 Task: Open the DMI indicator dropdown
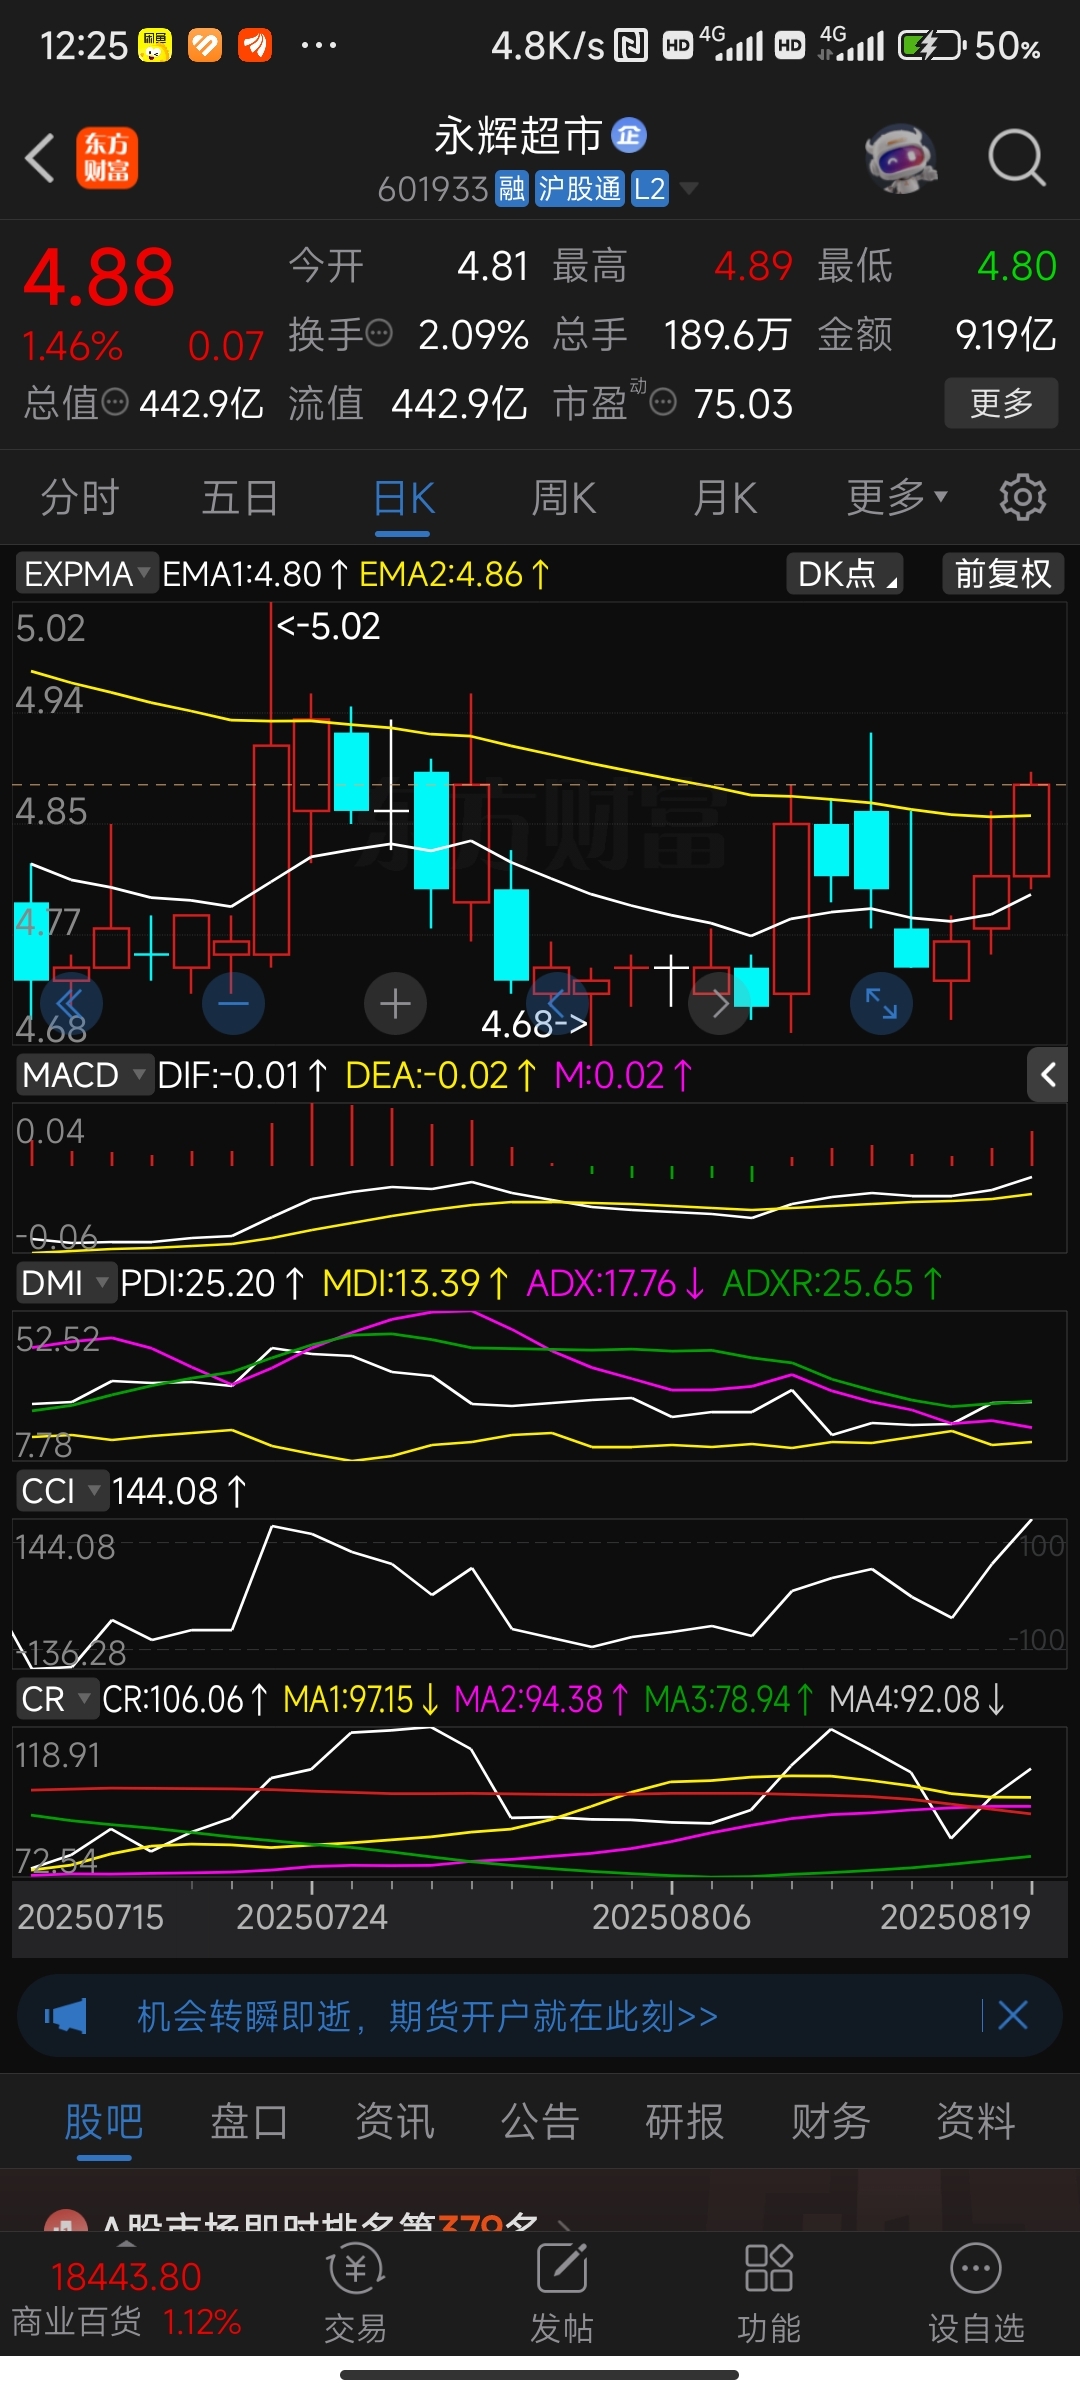pyautogui.click(x=66, y=1283)
